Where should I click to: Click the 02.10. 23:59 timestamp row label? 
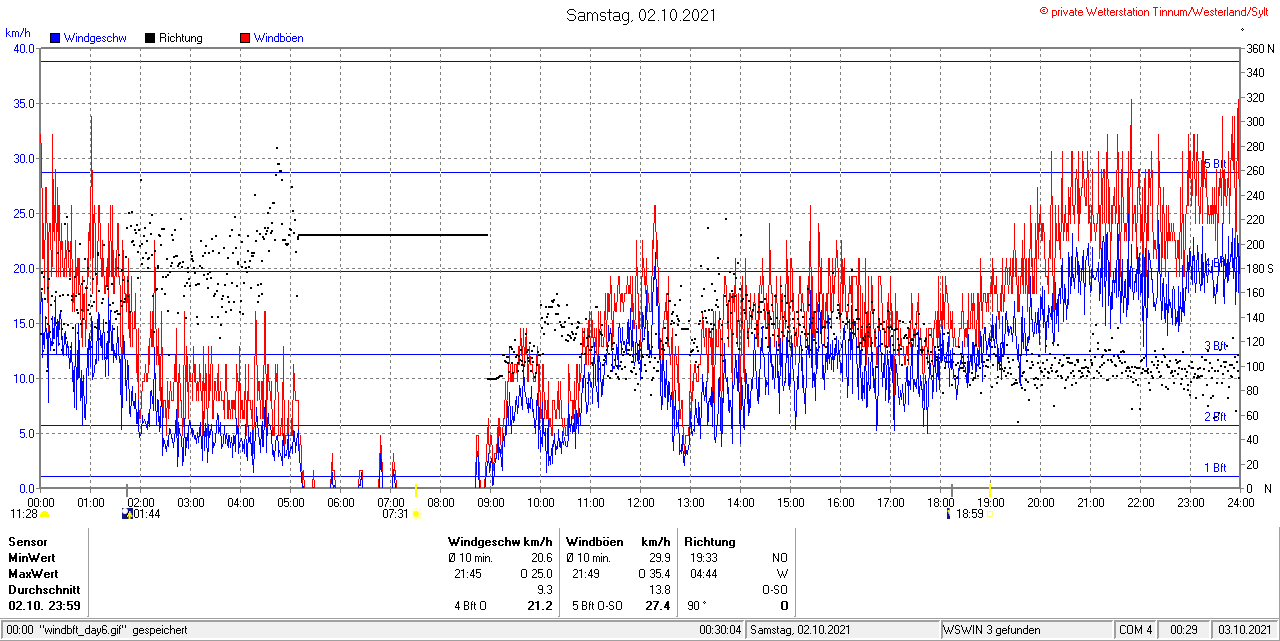(45, 606)
